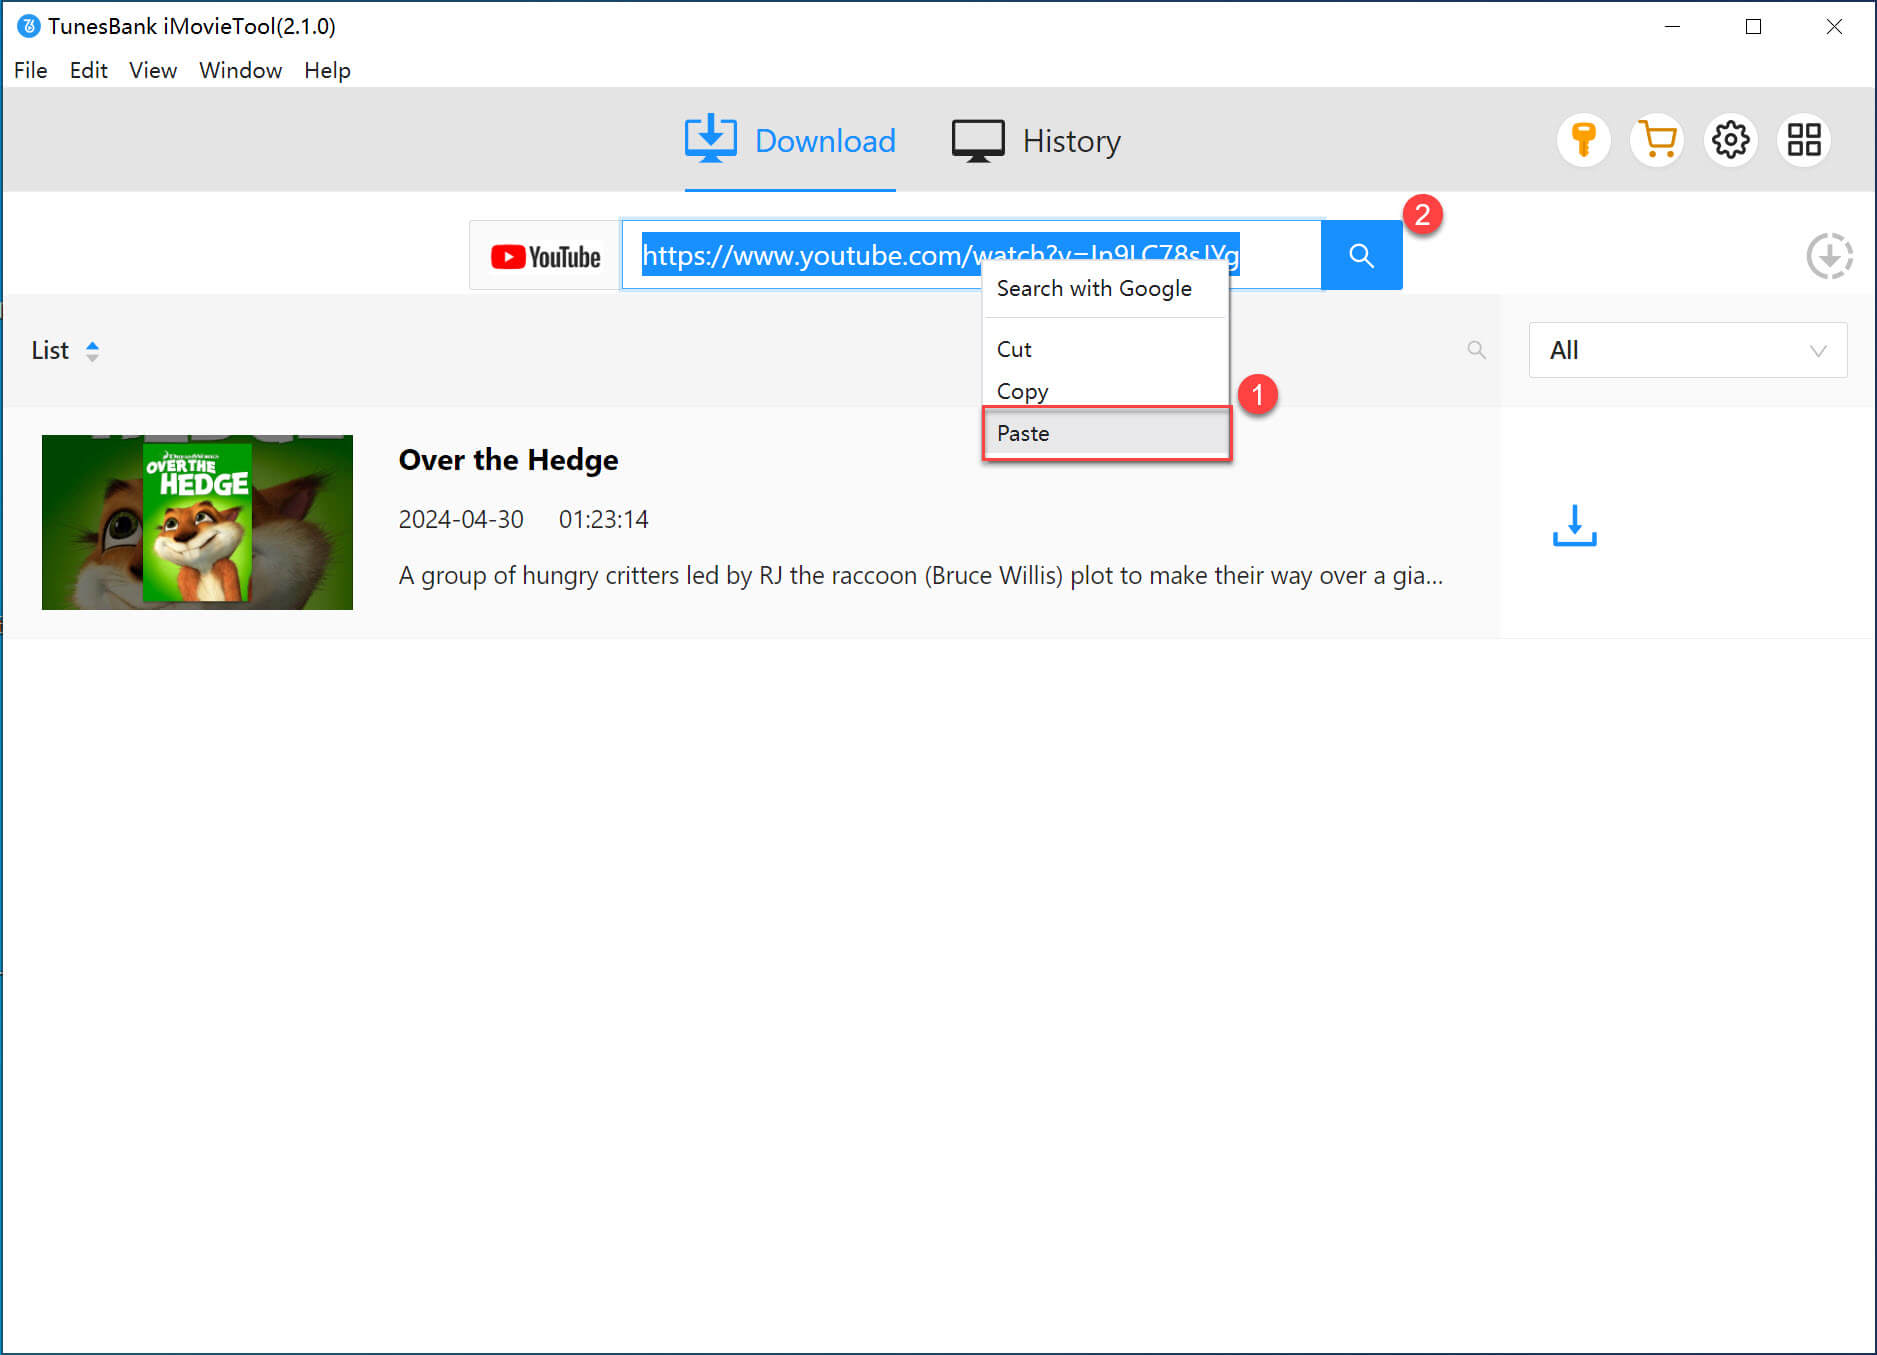
Task: Expand the All filter dropdown
Action: click(1687, 350)
